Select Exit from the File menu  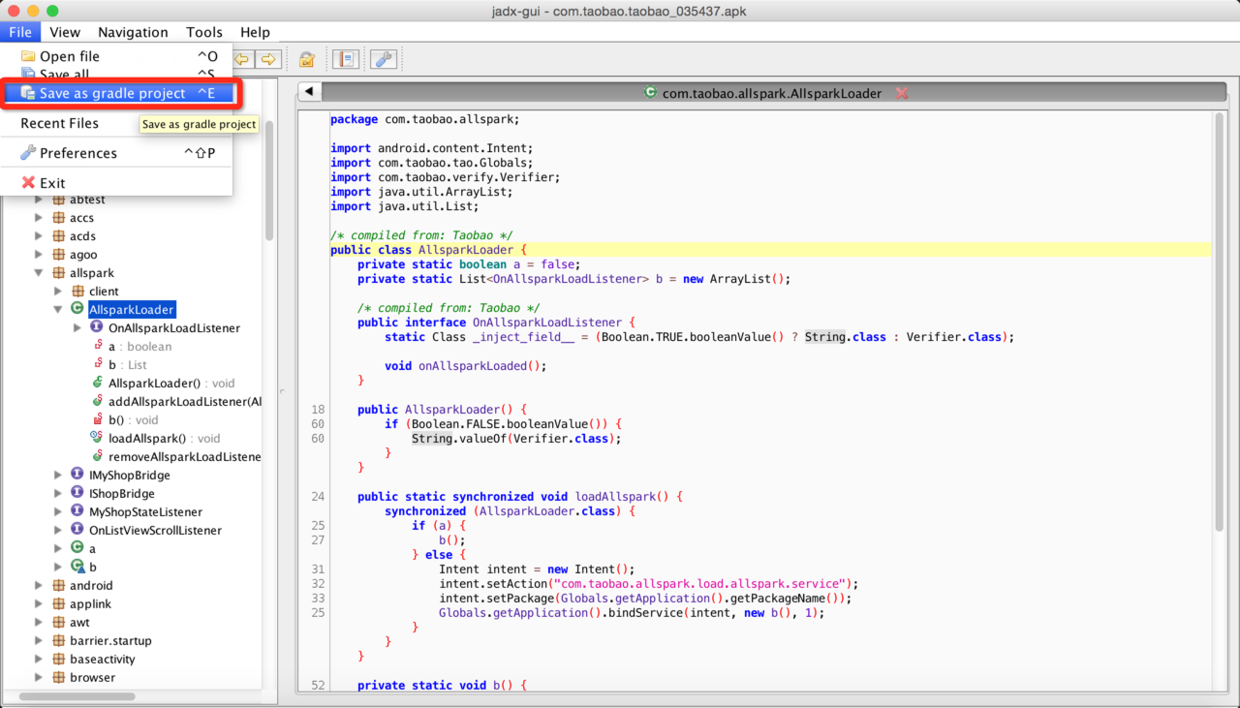pos(52,183)
